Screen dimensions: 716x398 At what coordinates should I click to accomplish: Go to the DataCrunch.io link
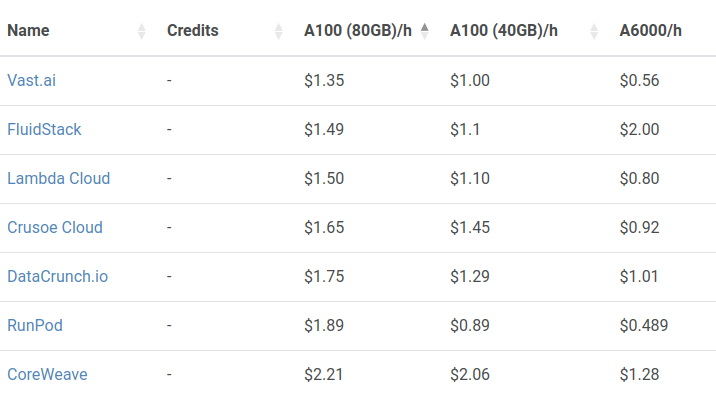(58, 277)
